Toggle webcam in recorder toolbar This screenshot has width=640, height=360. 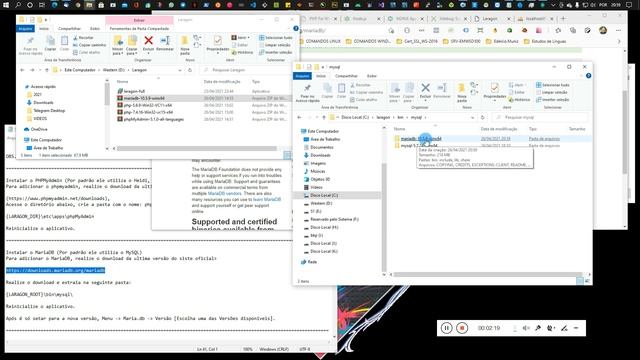pyautogui.click(x=551, y=328)
